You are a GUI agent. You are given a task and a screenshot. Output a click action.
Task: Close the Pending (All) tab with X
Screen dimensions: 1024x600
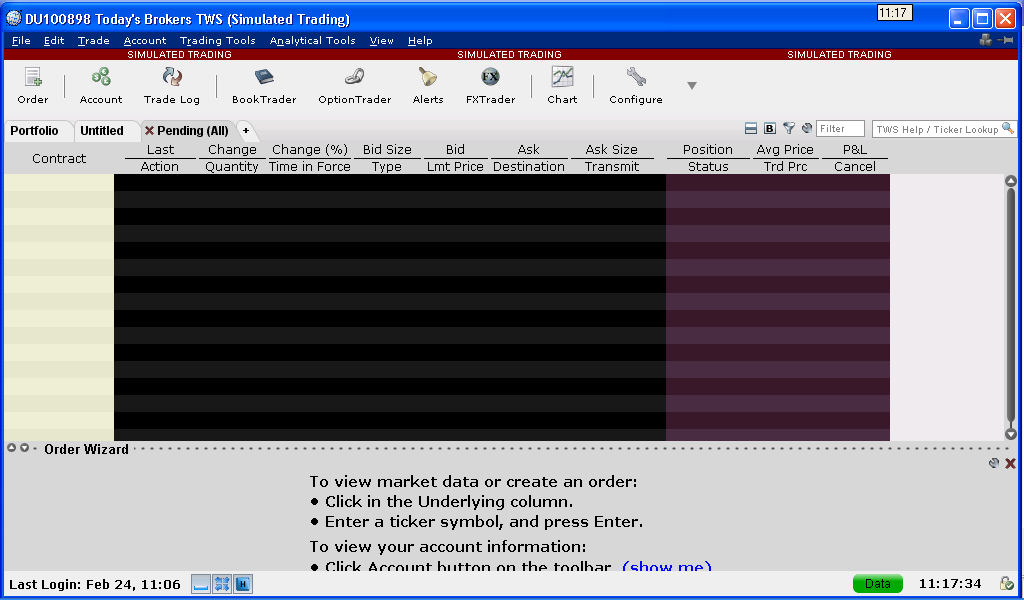[x=149, y=131]
